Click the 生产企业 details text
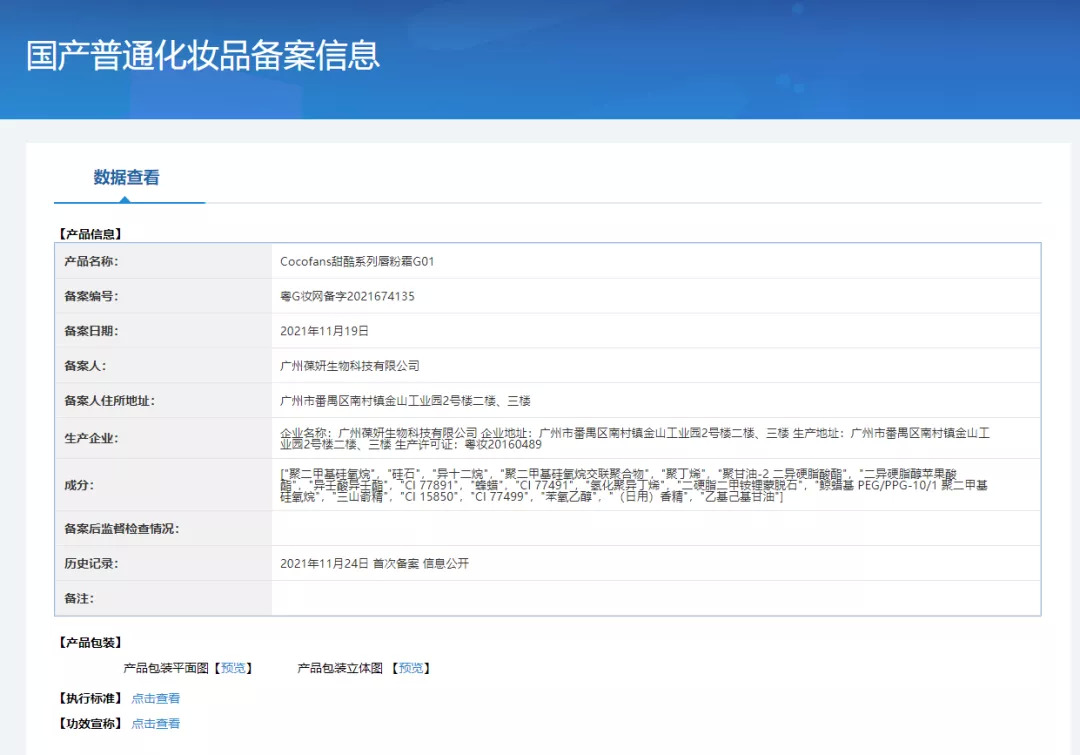 pos(635,438)
